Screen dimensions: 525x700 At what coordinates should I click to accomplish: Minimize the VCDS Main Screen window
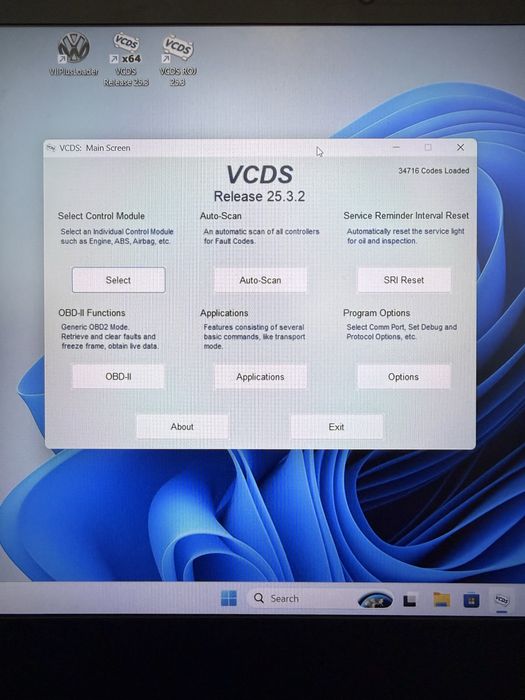[396, 147]
